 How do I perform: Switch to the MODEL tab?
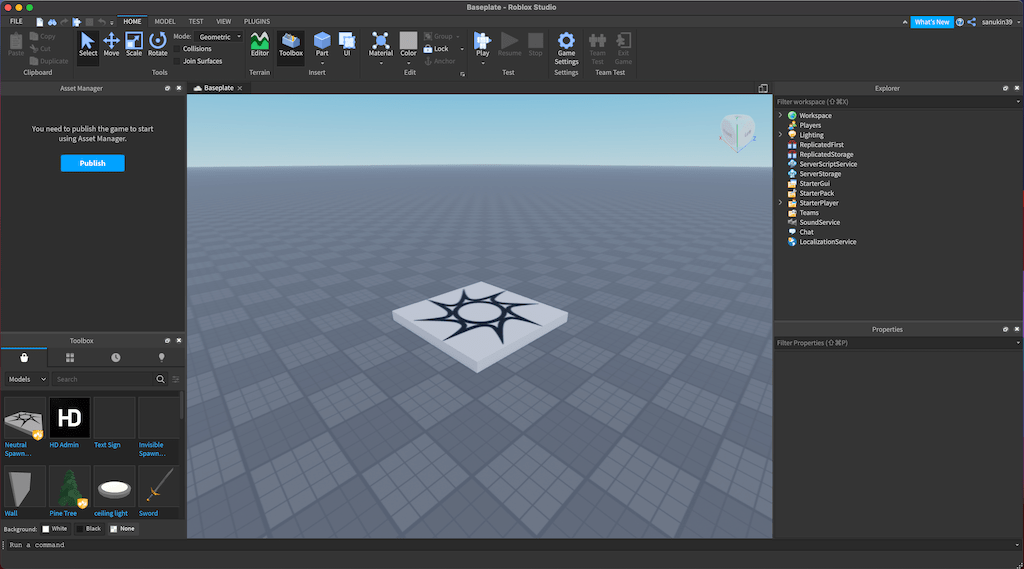[x=165, y=22]
